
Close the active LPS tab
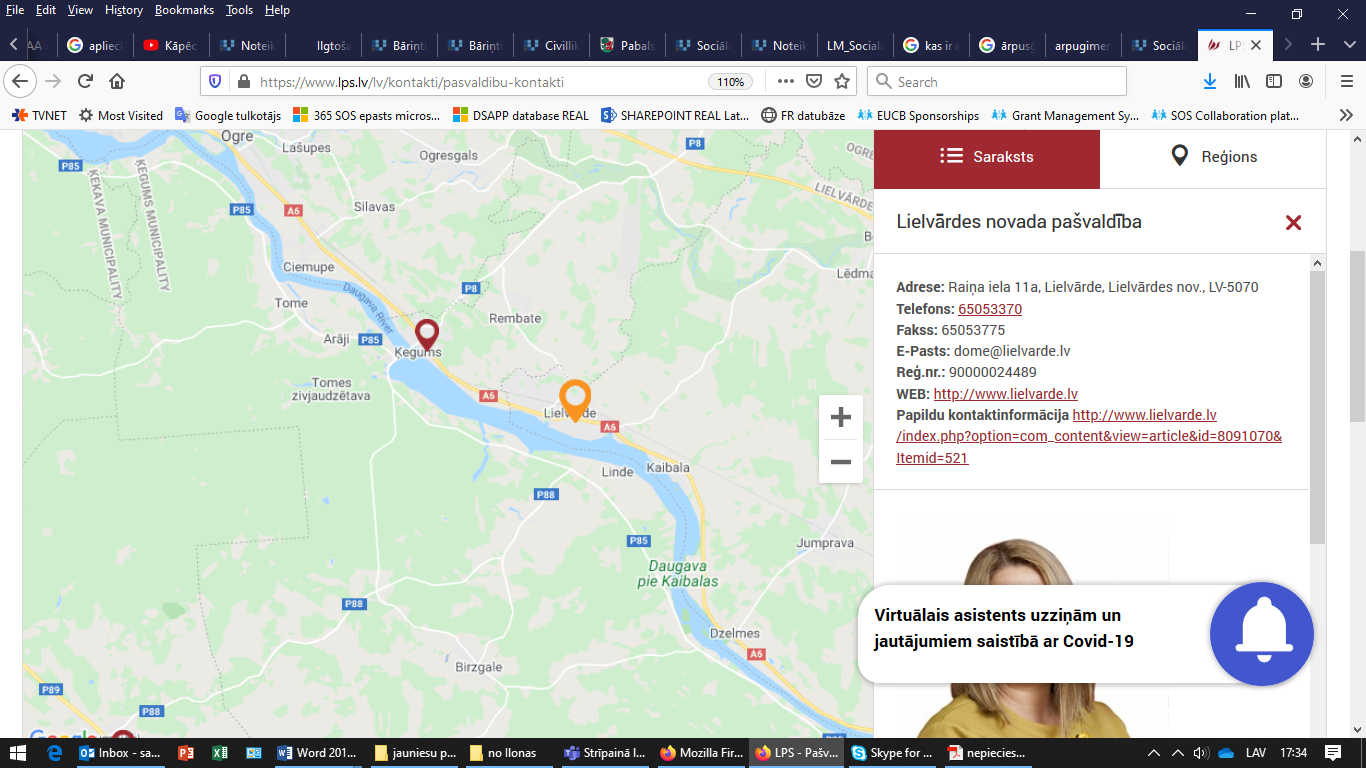pos(1256,45)
